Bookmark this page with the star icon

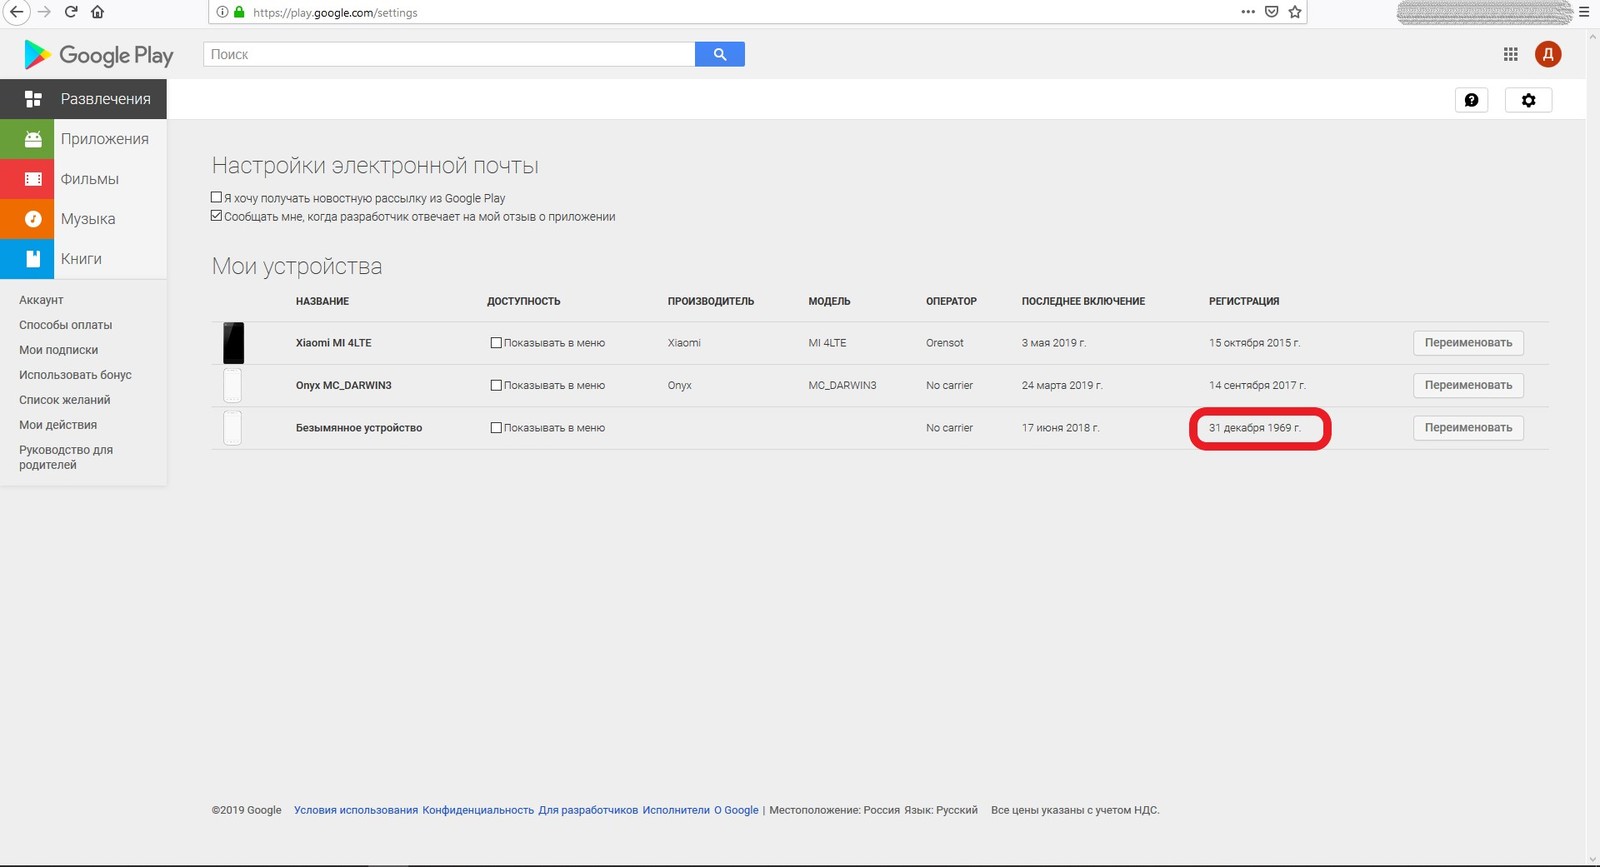coord(1295,12)
